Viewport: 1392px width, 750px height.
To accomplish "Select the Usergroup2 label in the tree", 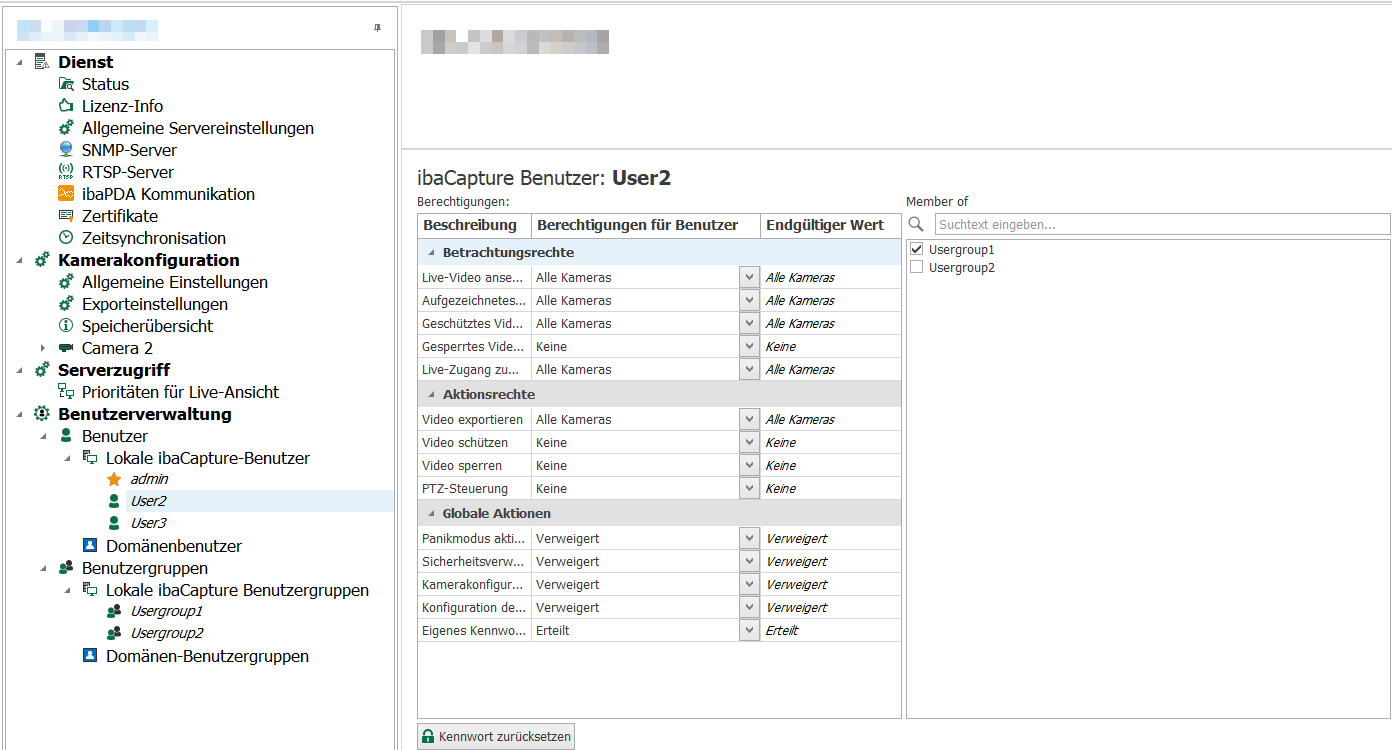I will (167, 633).
